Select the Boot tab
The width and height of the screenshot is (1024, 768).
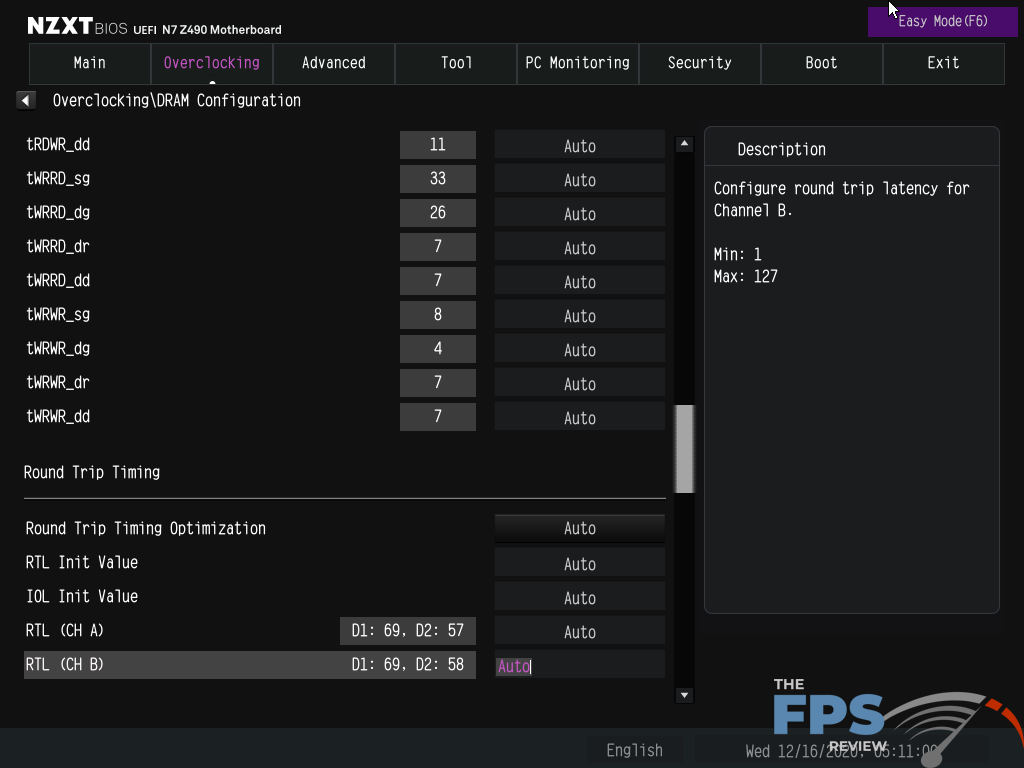(x=821, y=63)
